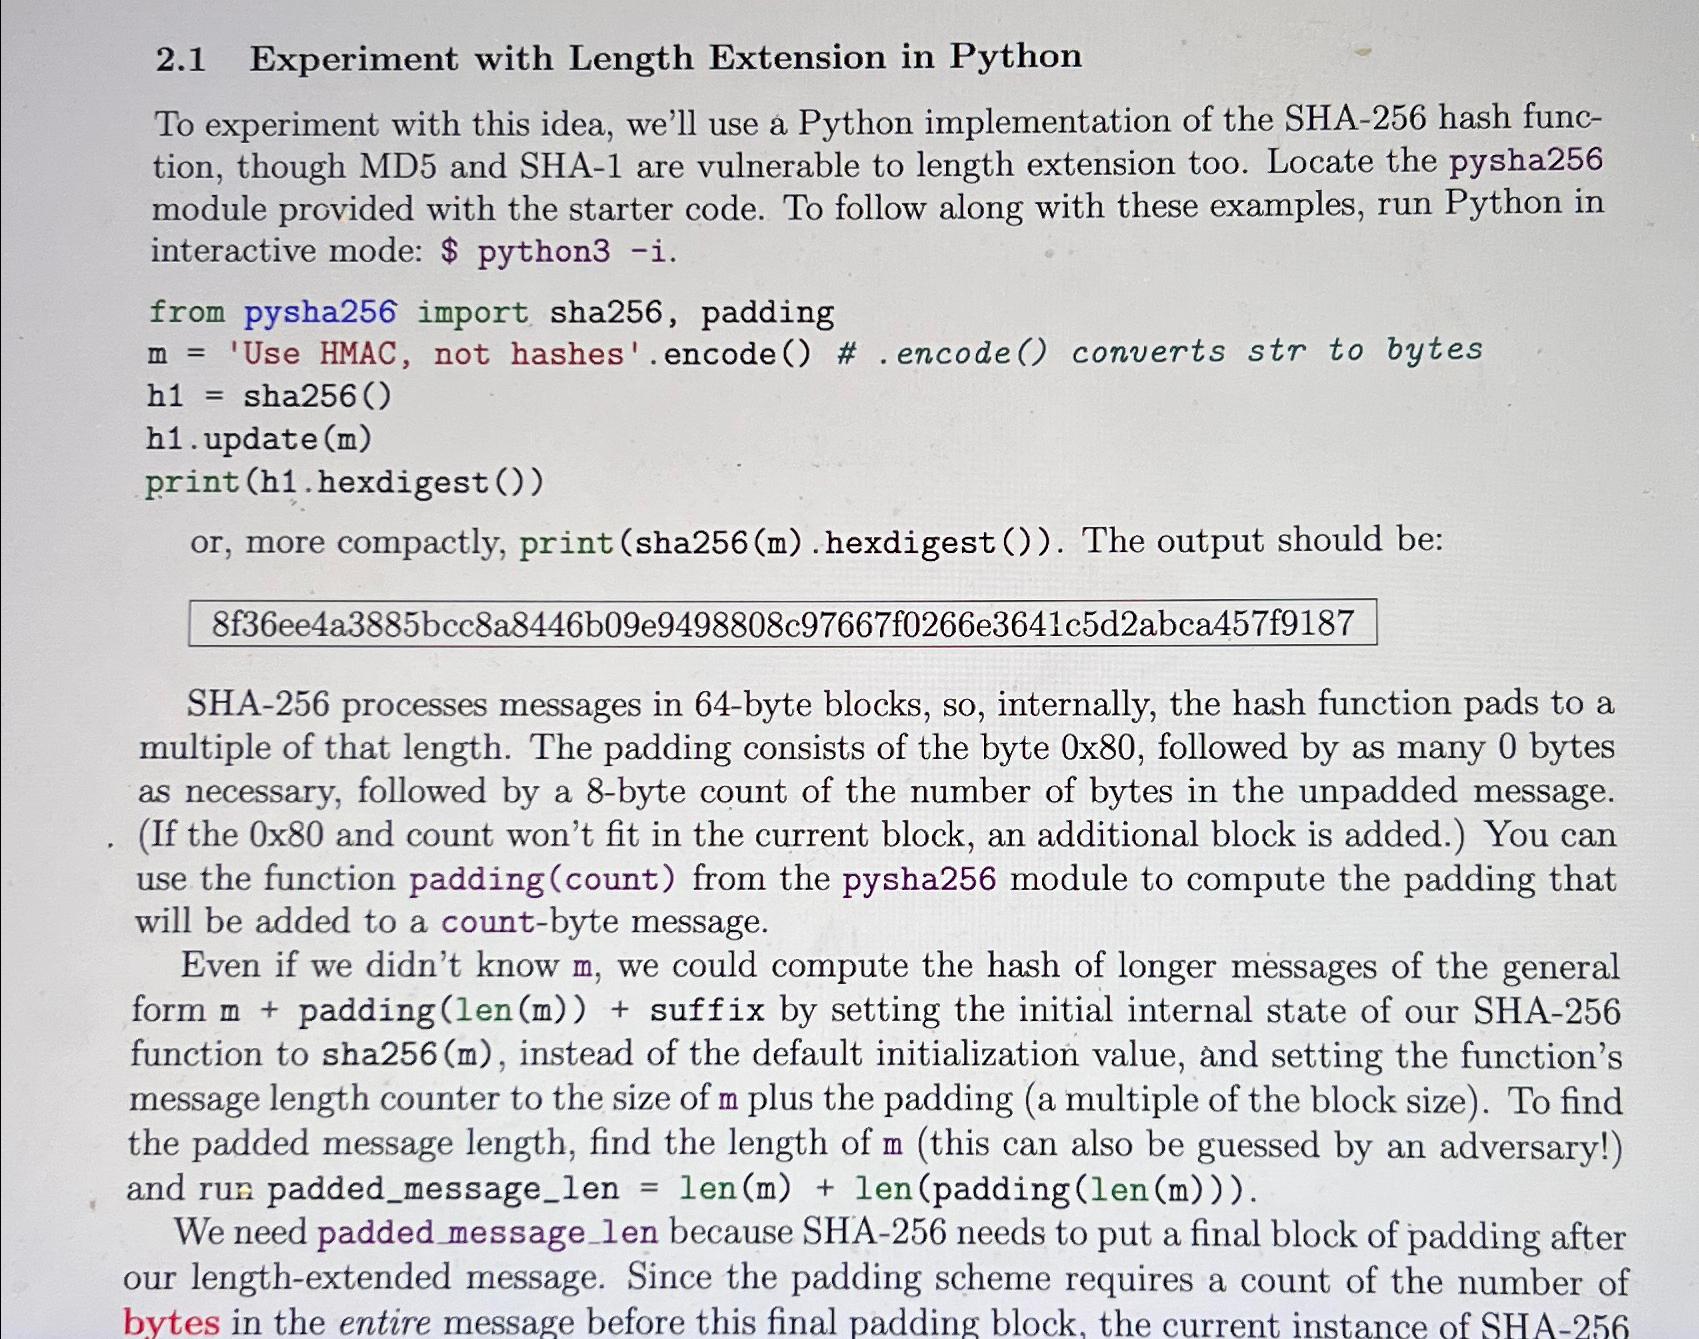Click the red word "bytes" in the last line

click(171, 1322)
